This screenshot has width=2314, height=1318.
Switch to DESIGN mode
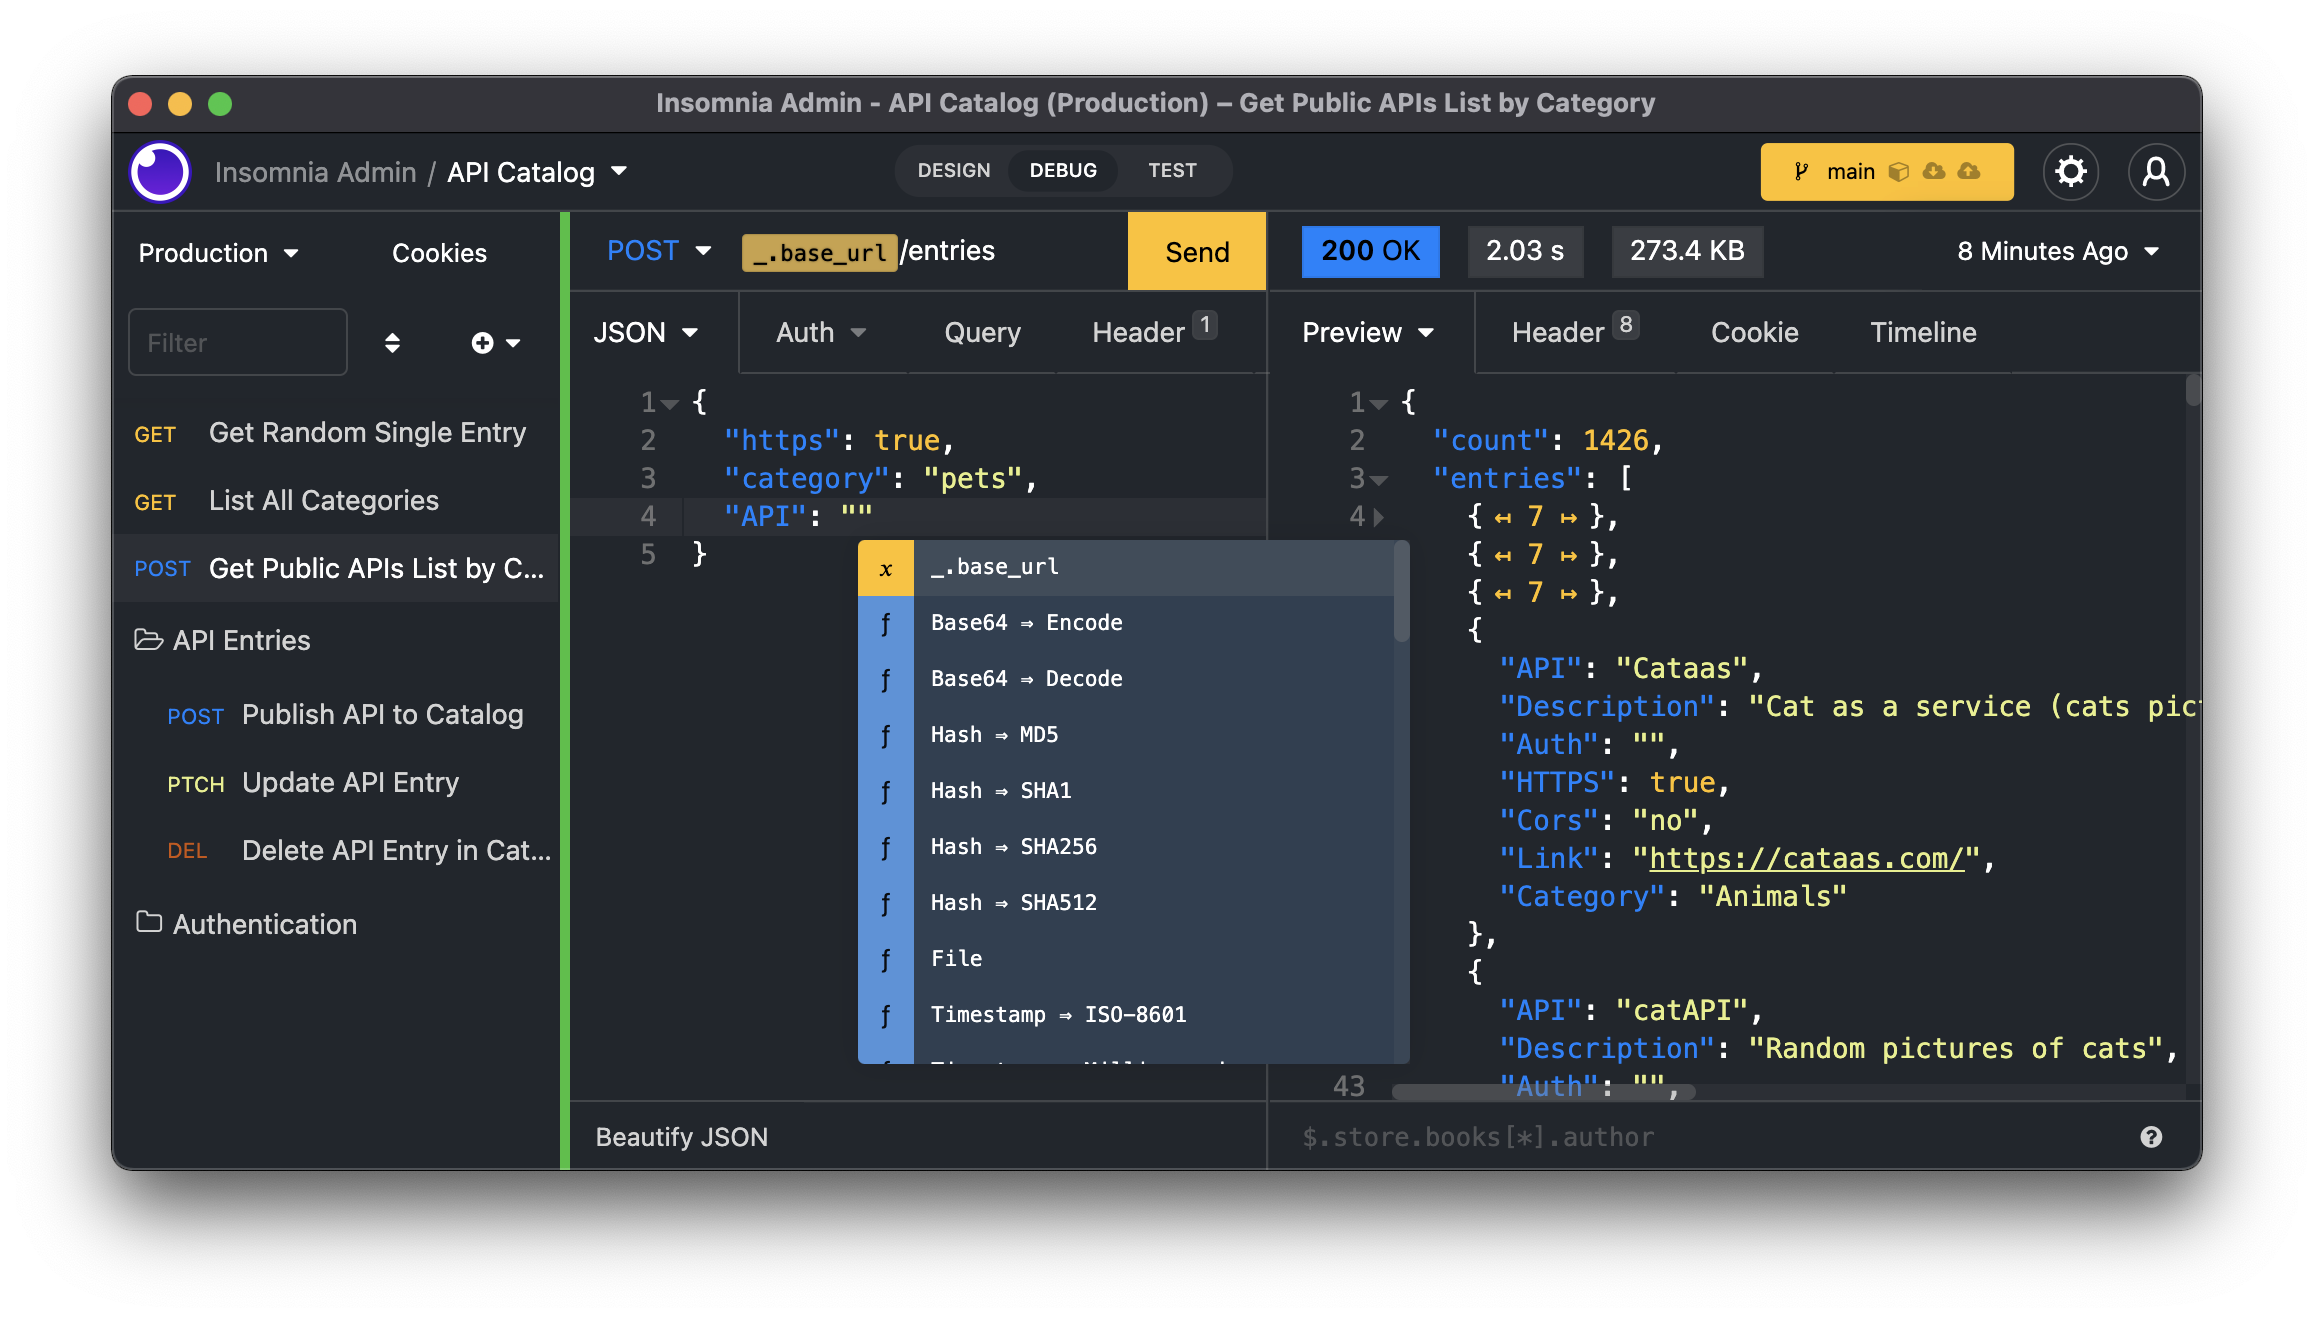(954, 171)
